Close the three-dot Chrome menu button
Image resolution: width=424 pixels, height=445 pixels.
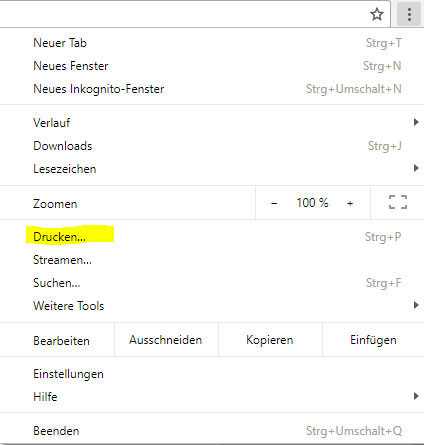pyautogui.click(x=409, y=14)
